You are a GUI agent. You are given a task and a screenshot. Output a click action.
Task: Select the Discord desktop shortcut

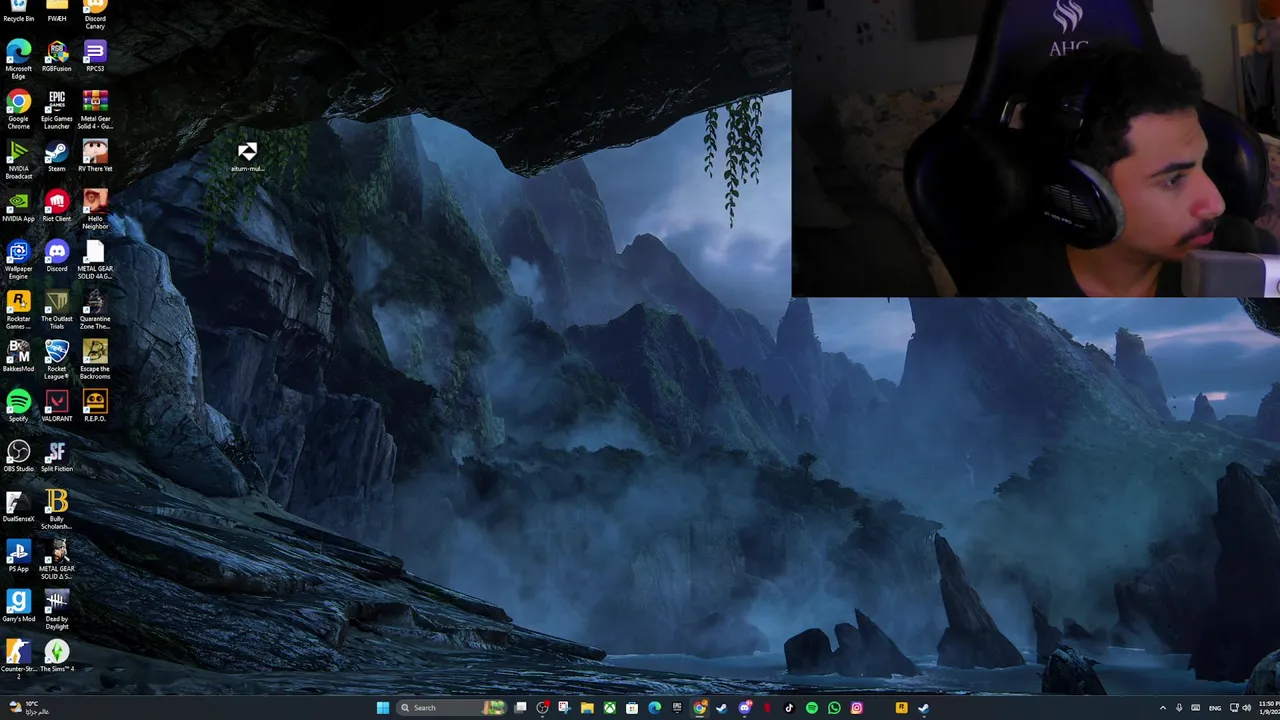click(57, 256)
